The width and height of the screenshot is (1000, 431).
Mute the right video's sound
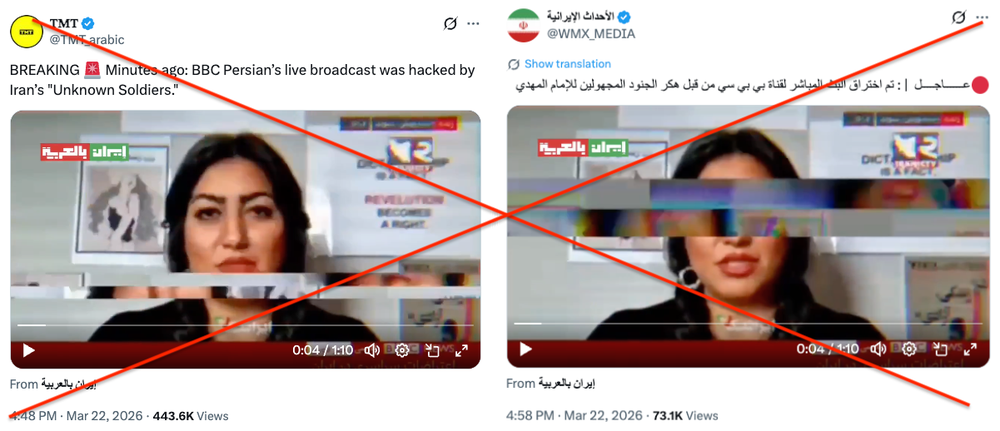(x=878, y=349)
